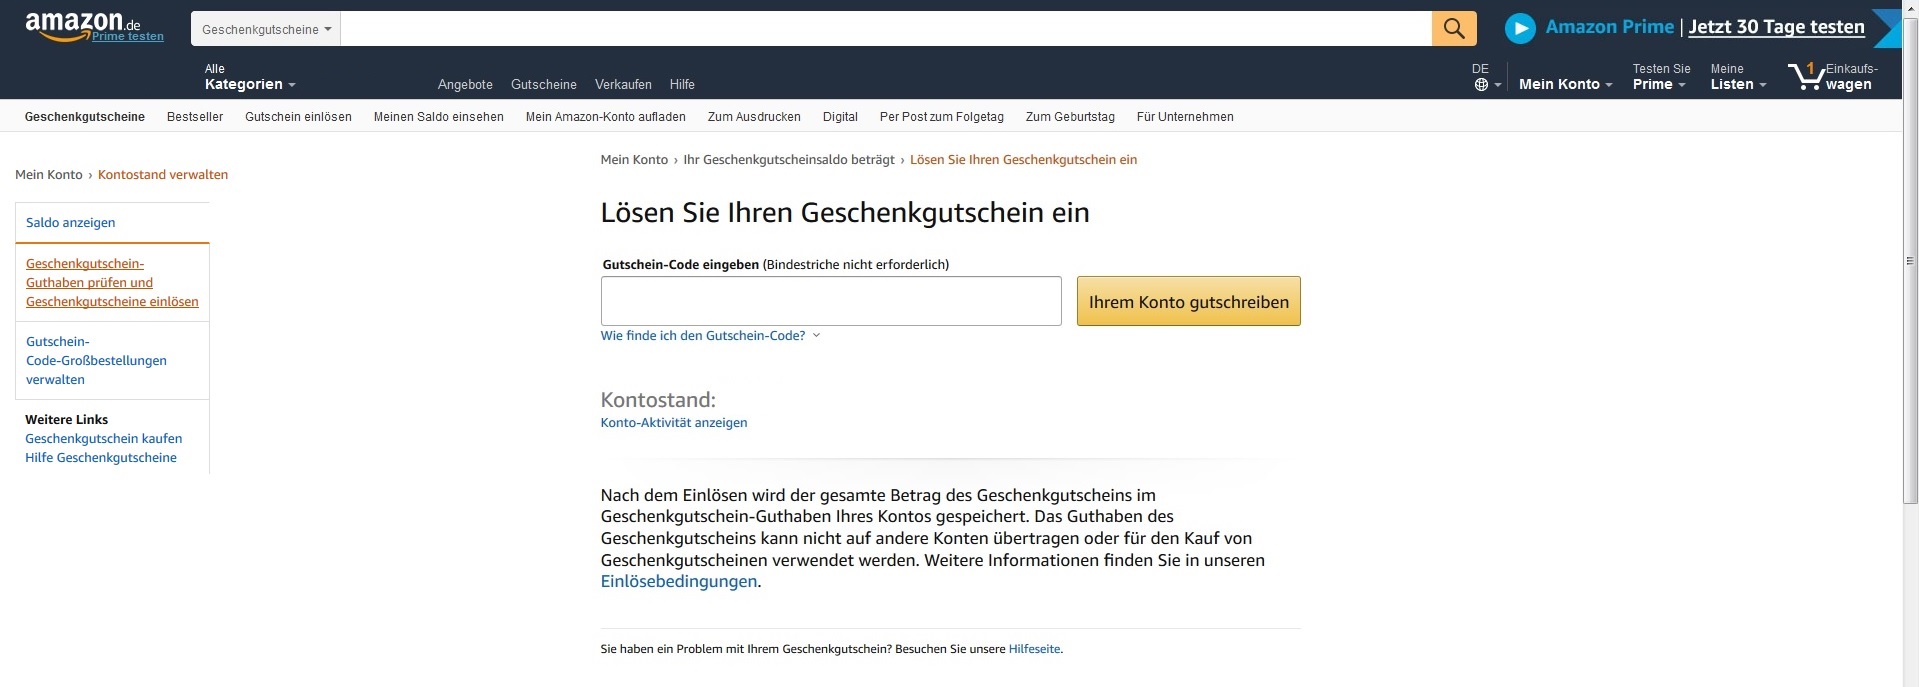The image size is (1919, 687).
Task: Select Saldo anzeigen in the sidebar
Action: tap(70, 223)
